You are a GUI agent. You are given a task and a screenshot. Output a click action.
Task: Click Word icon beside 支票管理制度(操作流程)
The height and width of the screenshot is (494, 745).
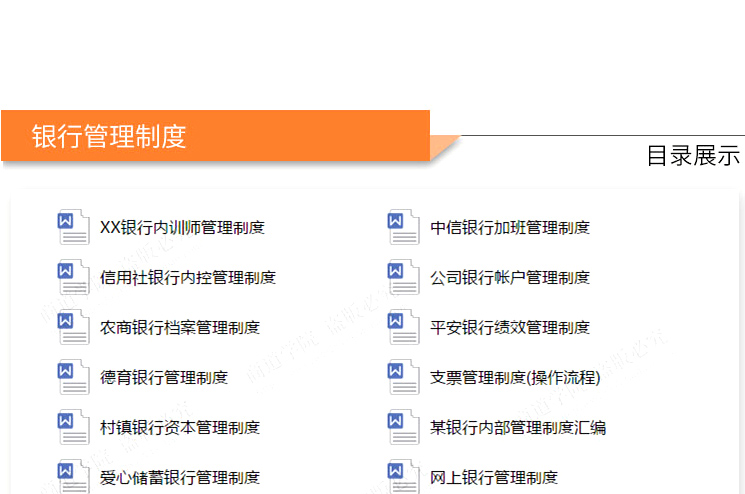[403, 377]
